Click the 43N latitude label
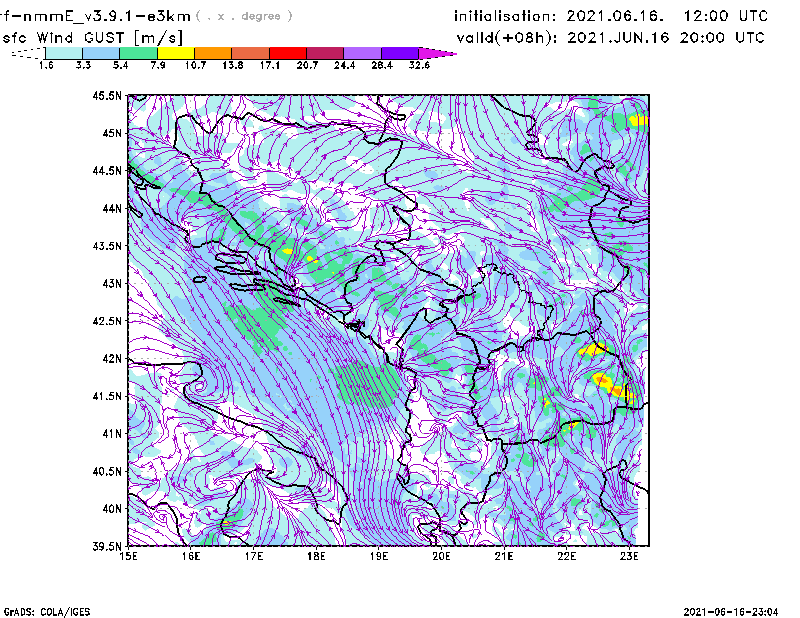800x618 pixels. tap(112, 283)
